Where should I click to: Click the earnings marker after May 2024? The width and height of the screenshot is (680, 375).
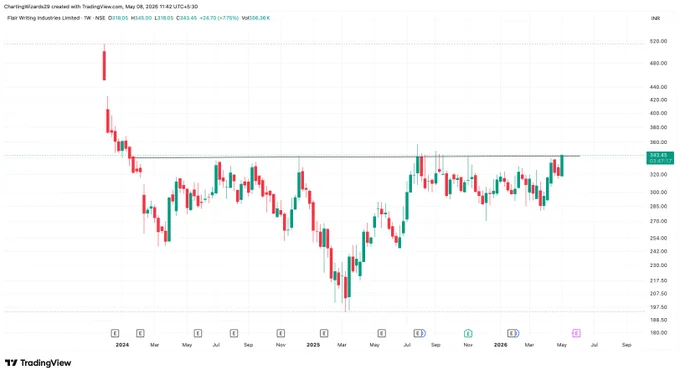coord(198,333)
